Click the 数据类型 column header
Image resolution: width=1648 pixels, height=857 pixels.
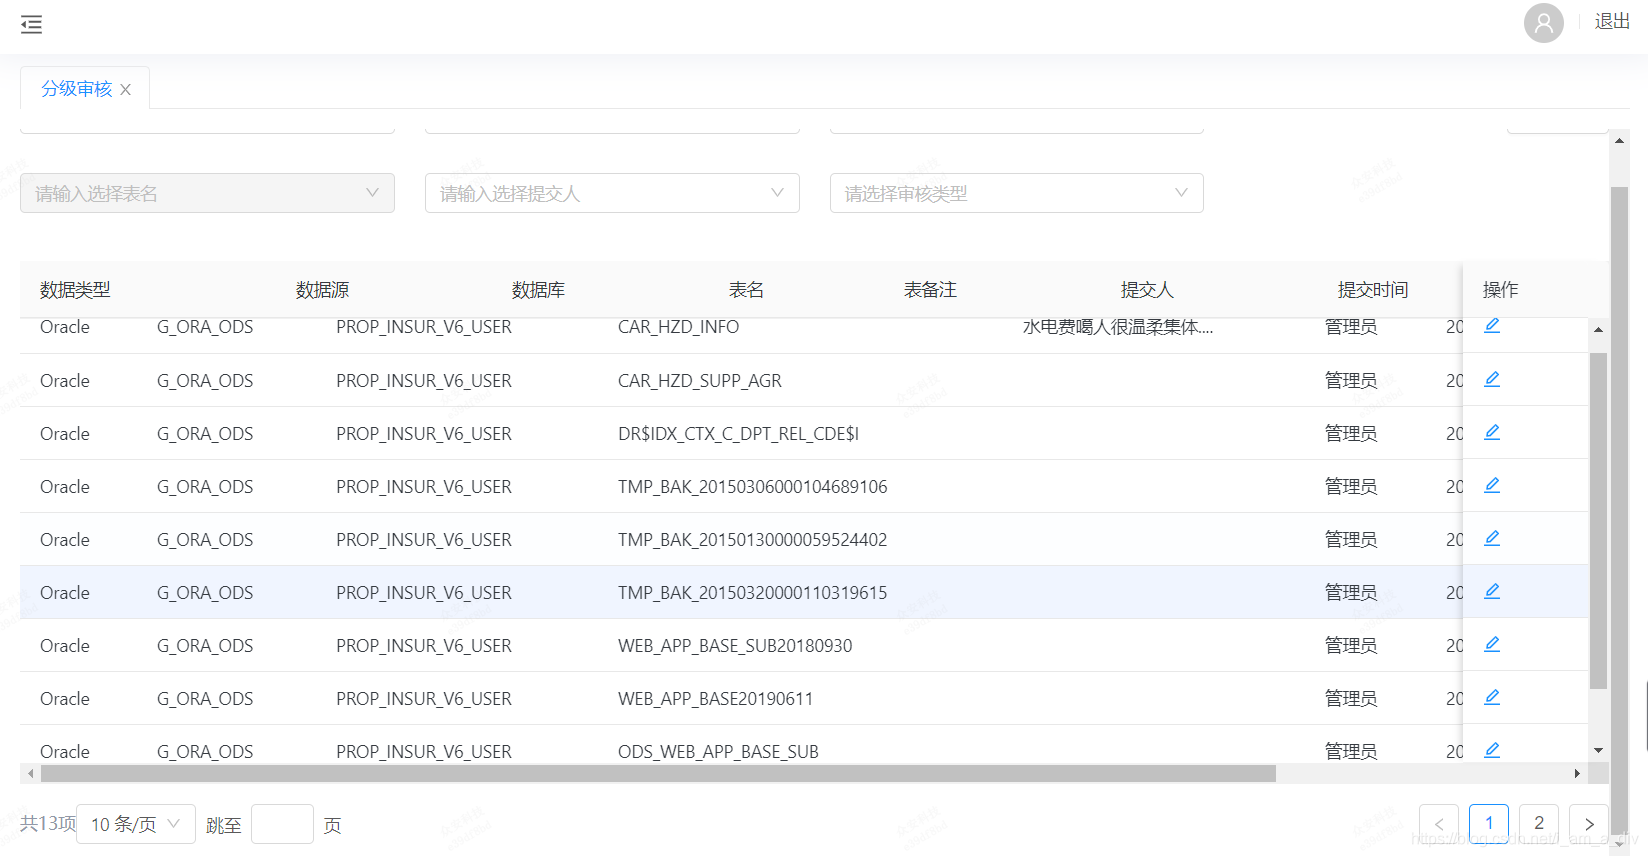[75, 290]
